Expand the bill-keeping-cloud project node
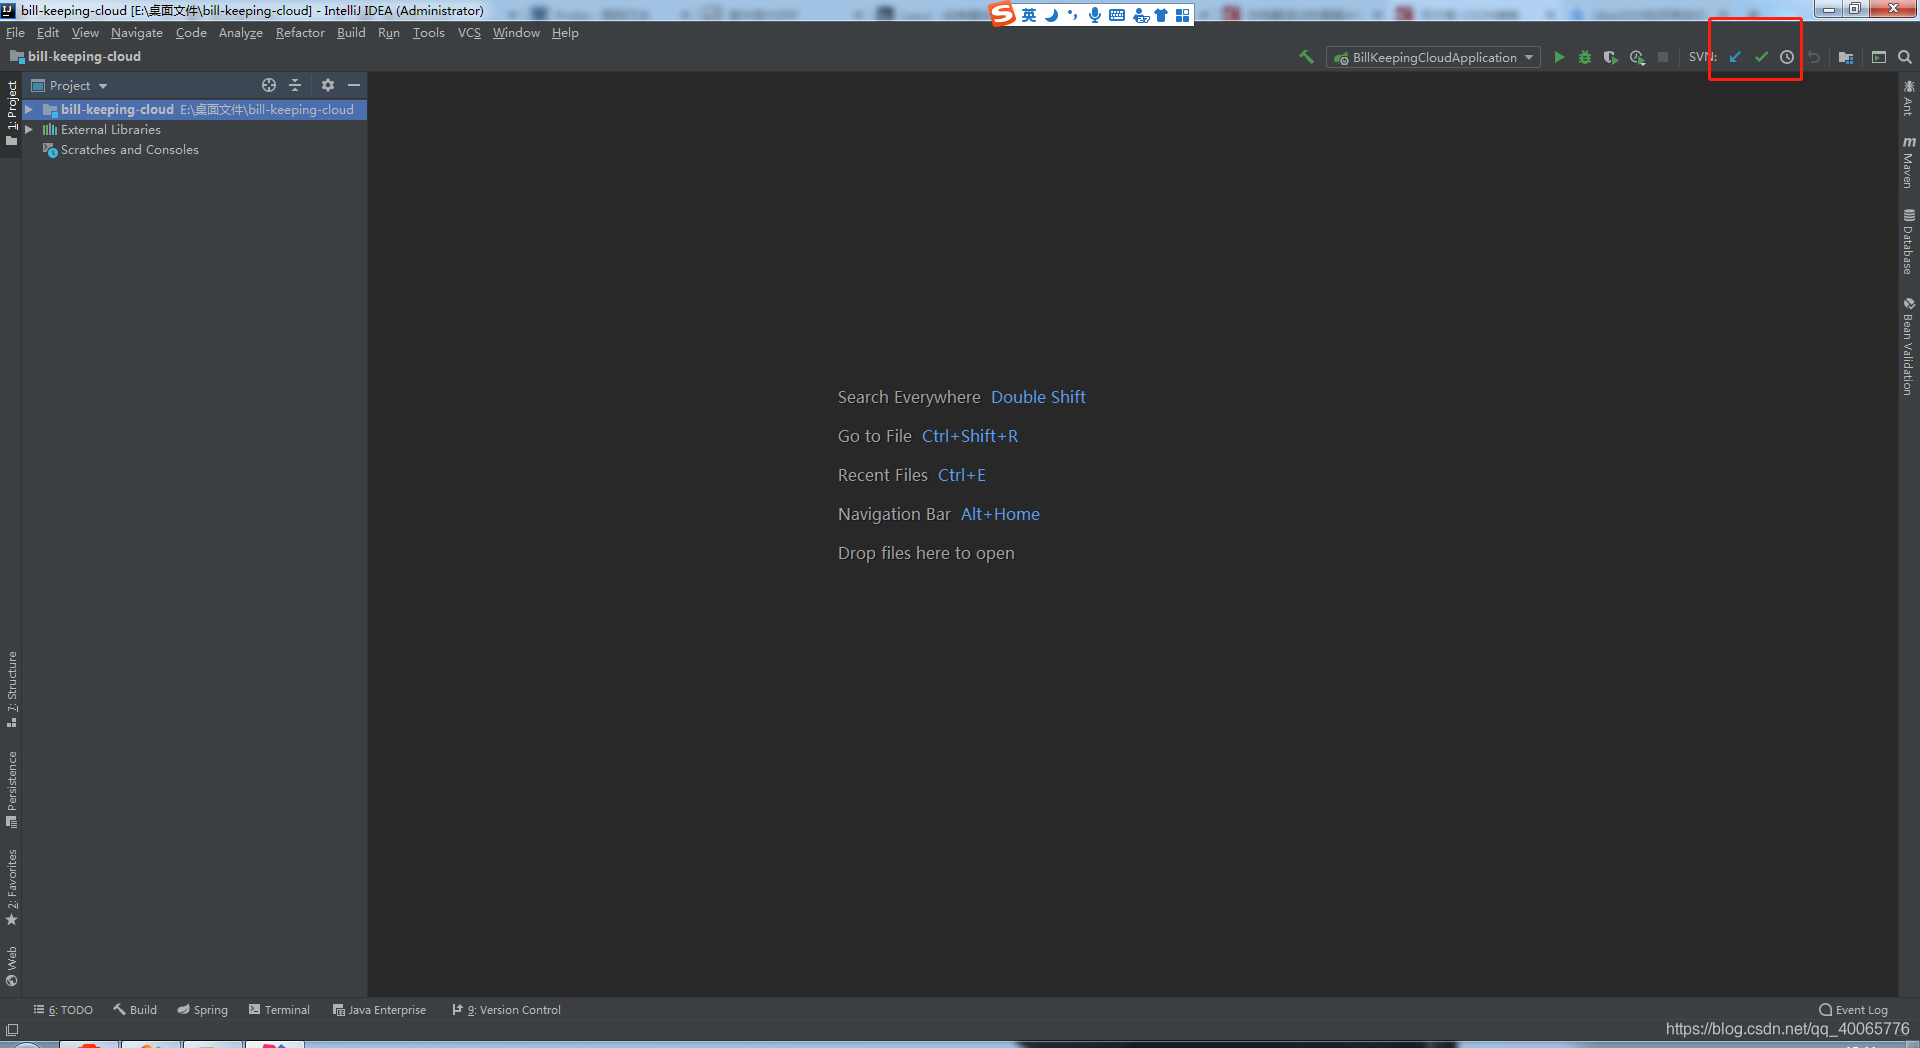 tap(29, 109)
